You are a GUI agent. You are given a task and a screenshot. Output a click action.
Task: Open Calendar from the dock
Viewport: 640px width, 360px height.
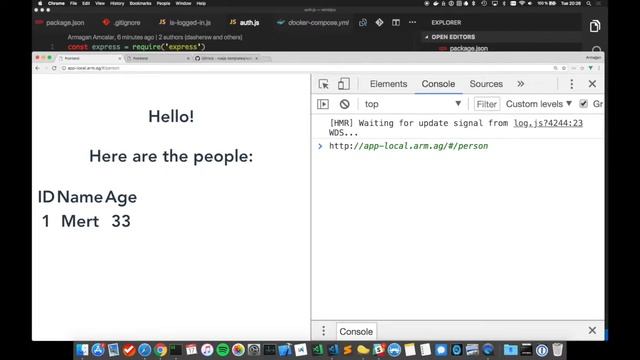(x=191, y=350)
